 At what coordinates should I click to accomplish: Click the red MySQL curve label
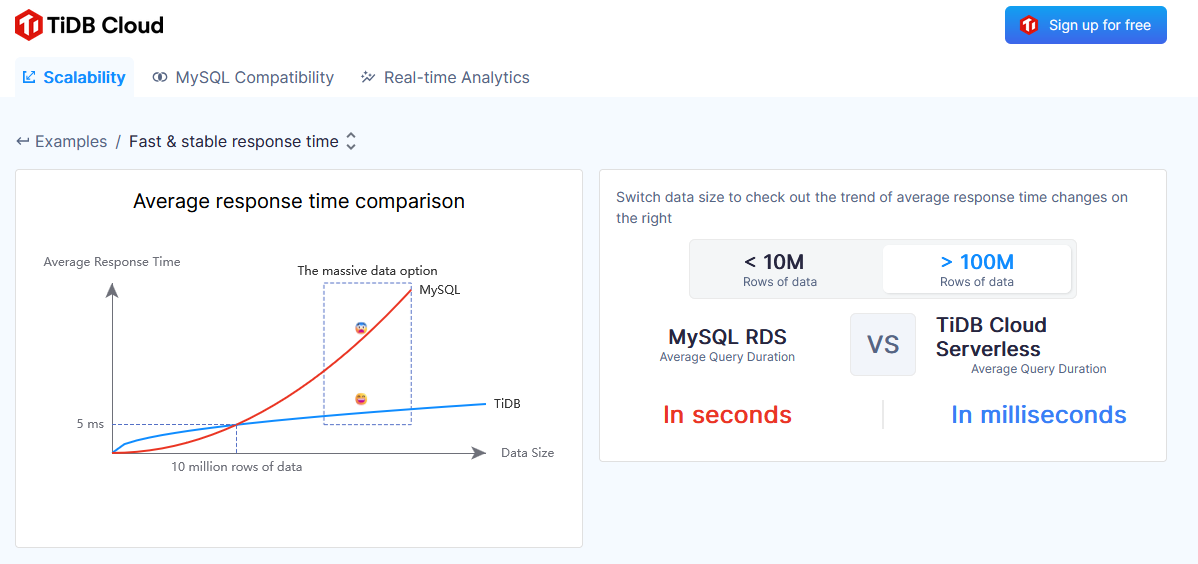click(x=439, y=290)
